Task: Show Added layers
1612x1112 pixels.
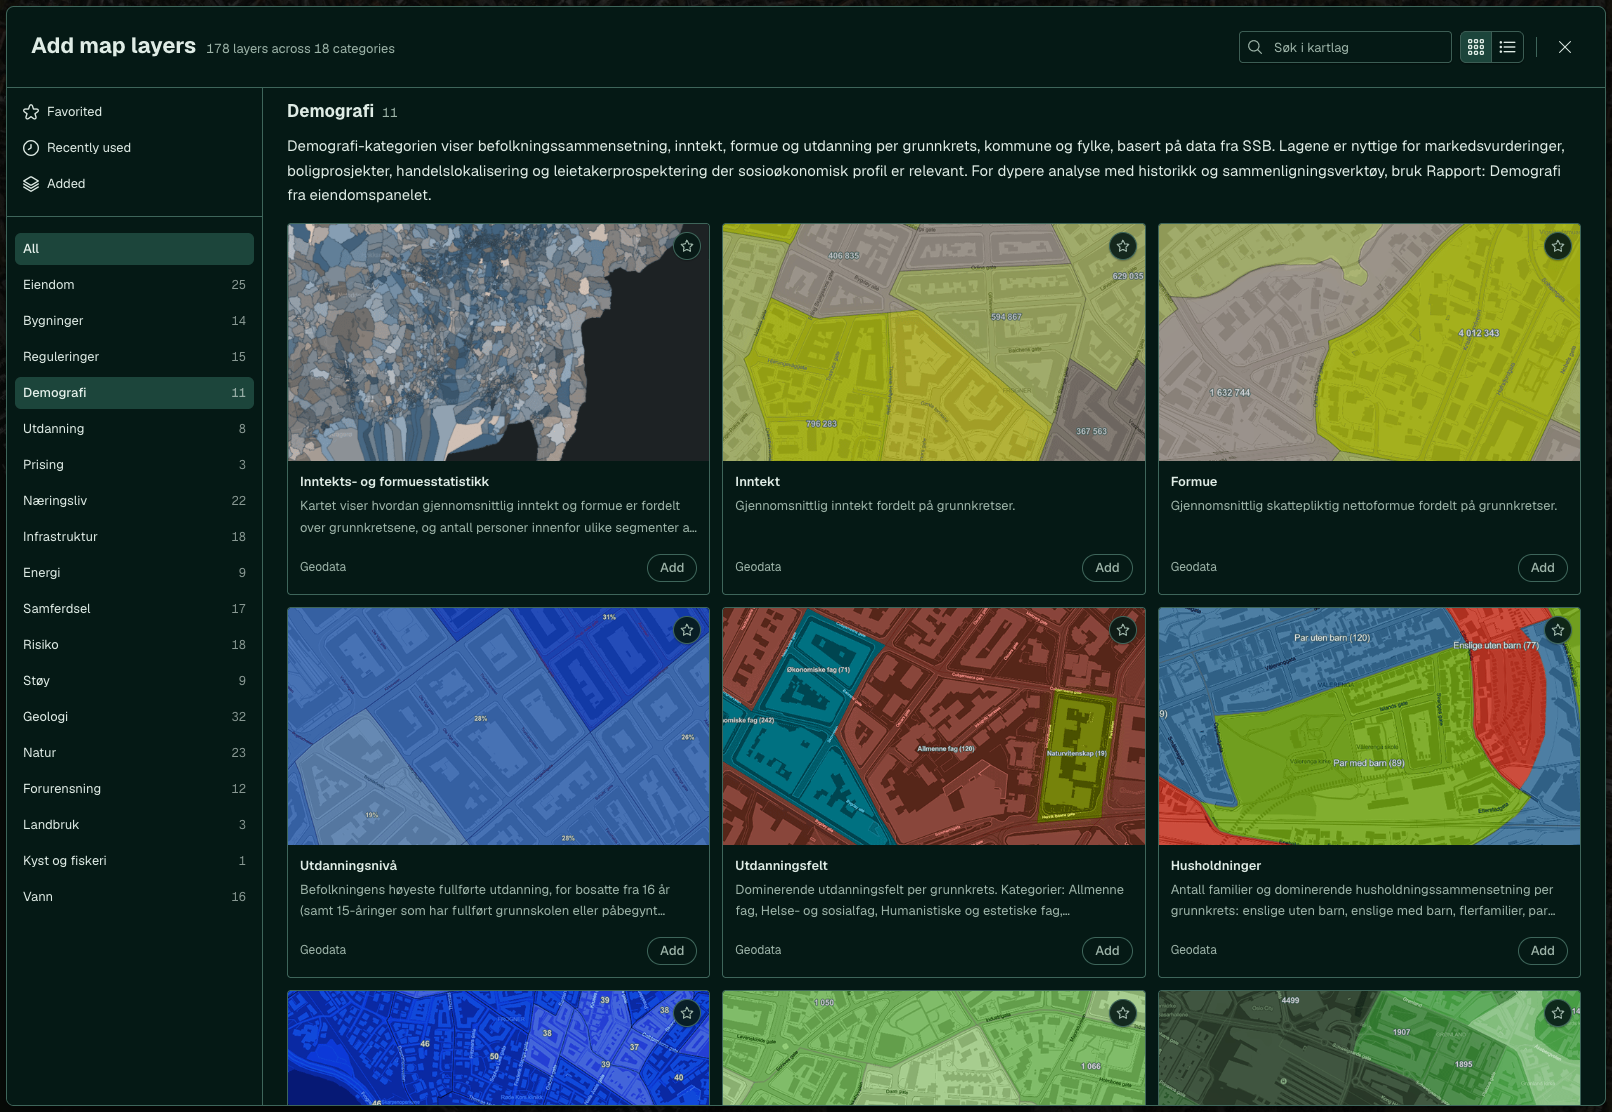Action: click(134, 184)
